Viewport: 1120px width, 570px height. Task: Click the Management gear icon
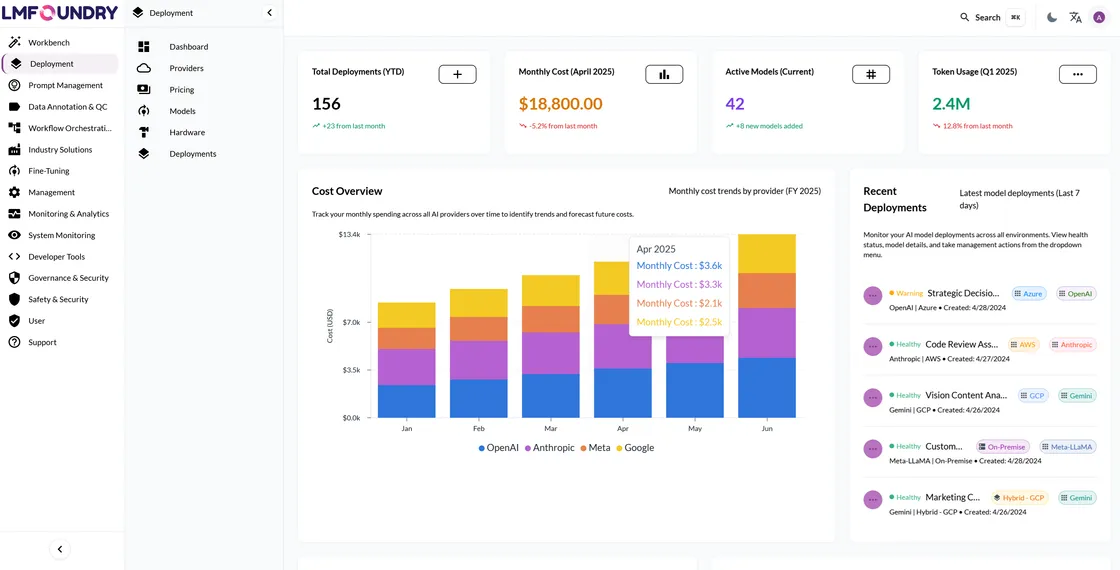coord(14,192)
